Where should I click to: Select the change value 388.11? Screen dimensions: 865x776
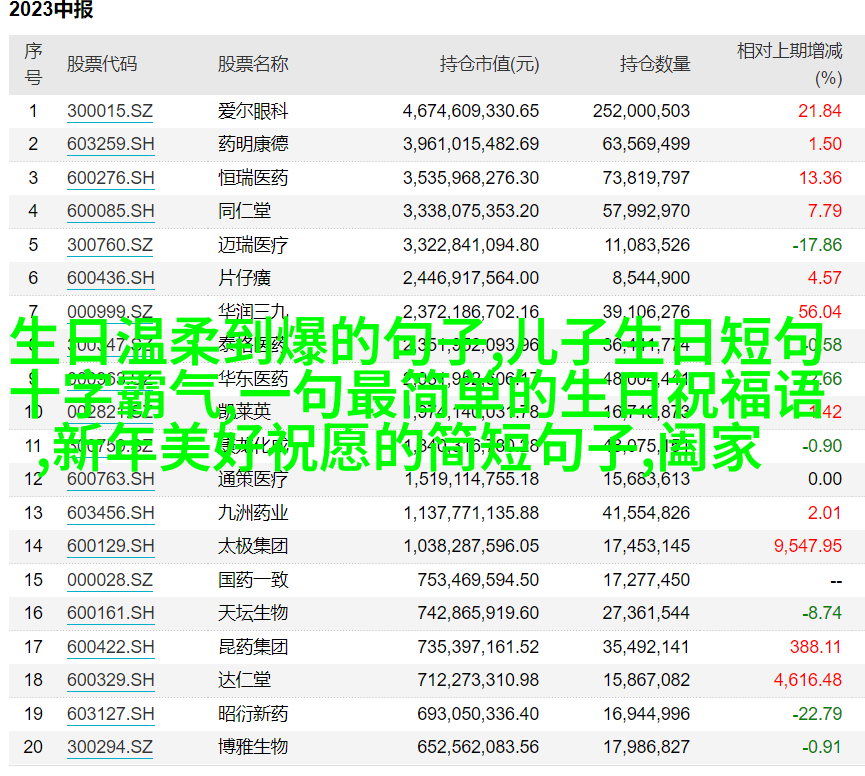(x=815, y=647)
